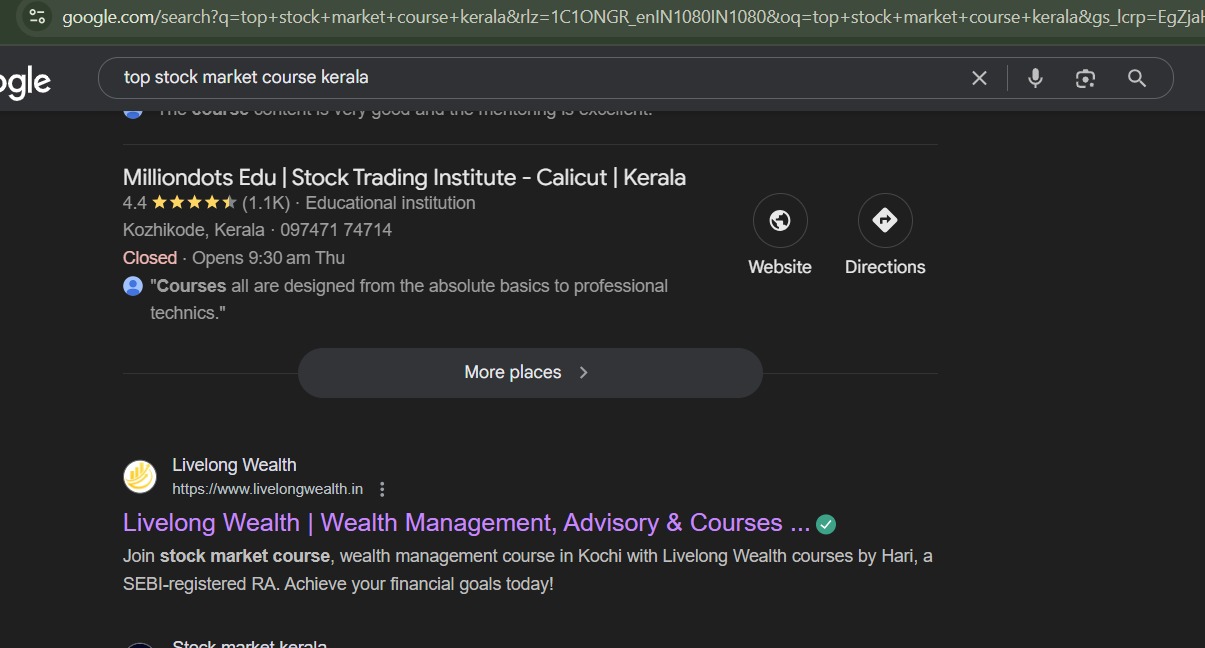Click the Google logo
Screen dimensions: 1205x648
(x=25, y=82)
